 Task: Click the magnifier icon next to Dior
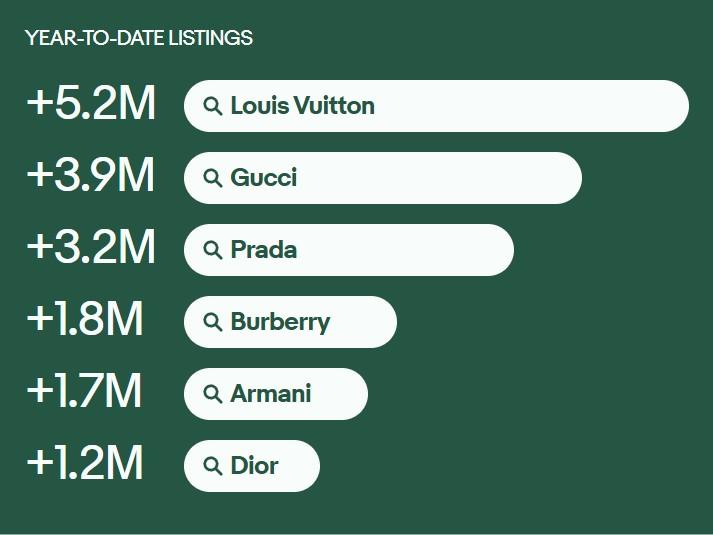click(212, 466)
